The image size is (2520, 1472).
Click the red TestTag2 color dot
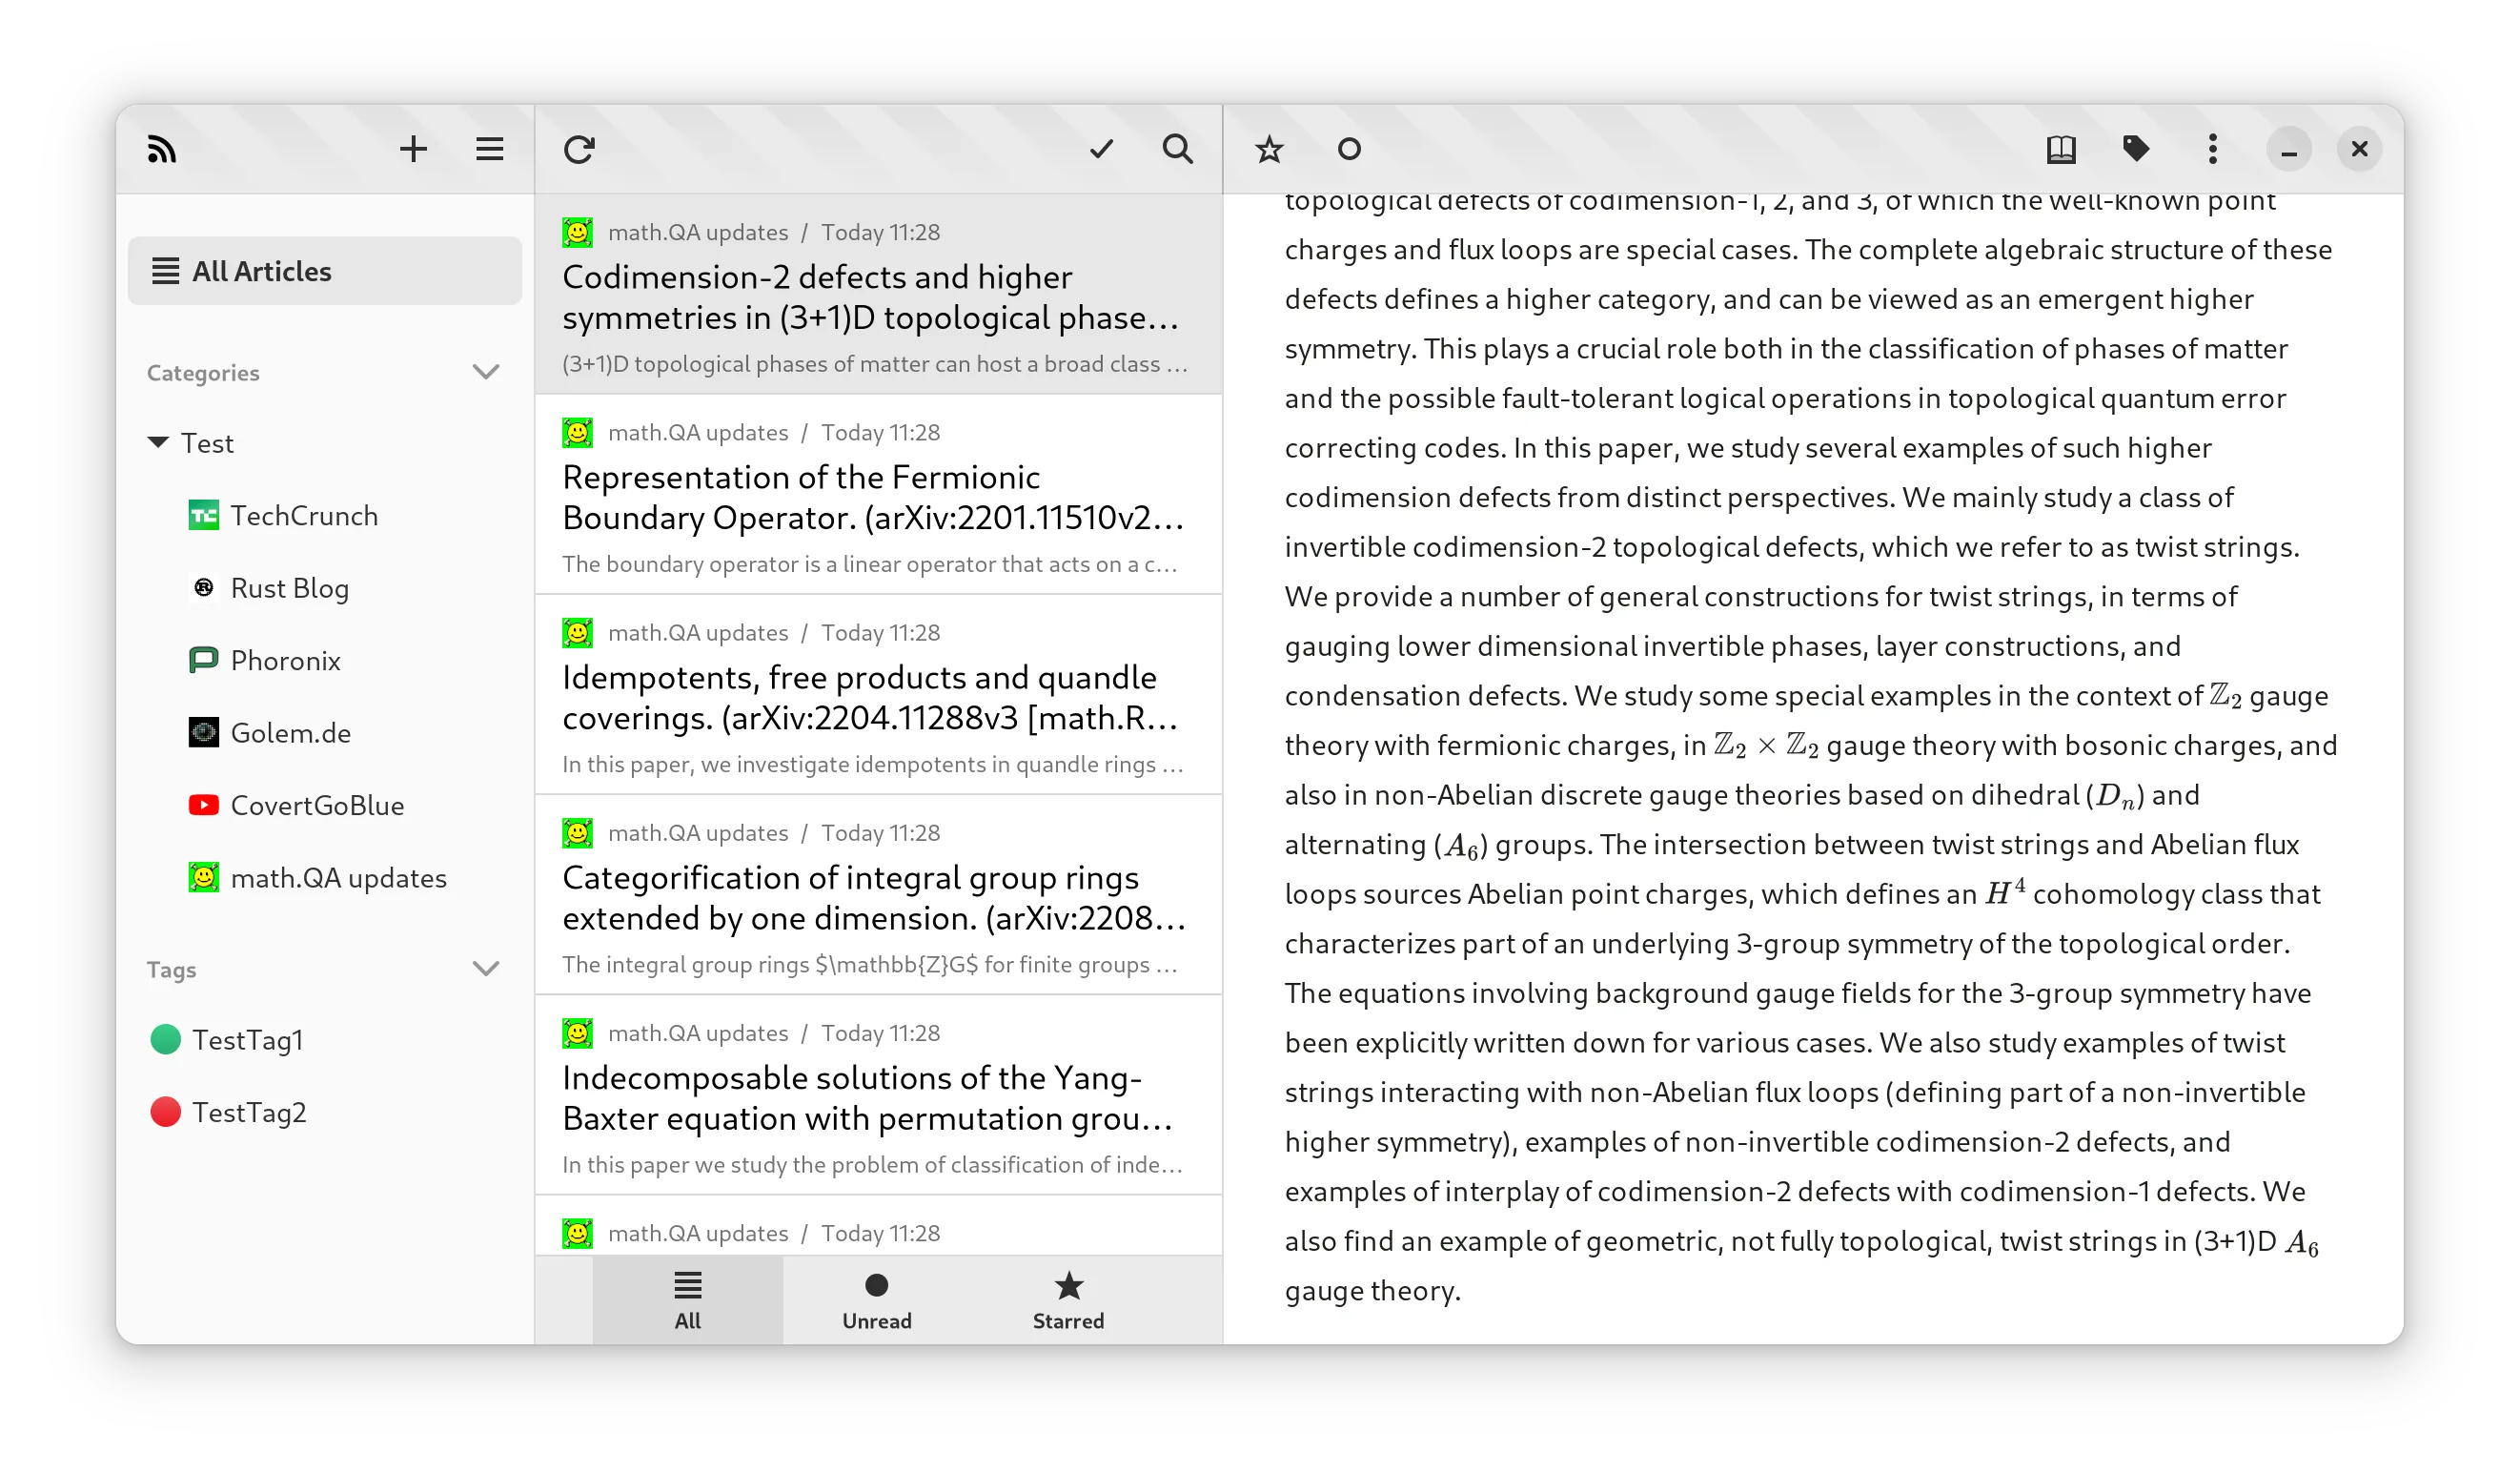[x=165, y=1111]
